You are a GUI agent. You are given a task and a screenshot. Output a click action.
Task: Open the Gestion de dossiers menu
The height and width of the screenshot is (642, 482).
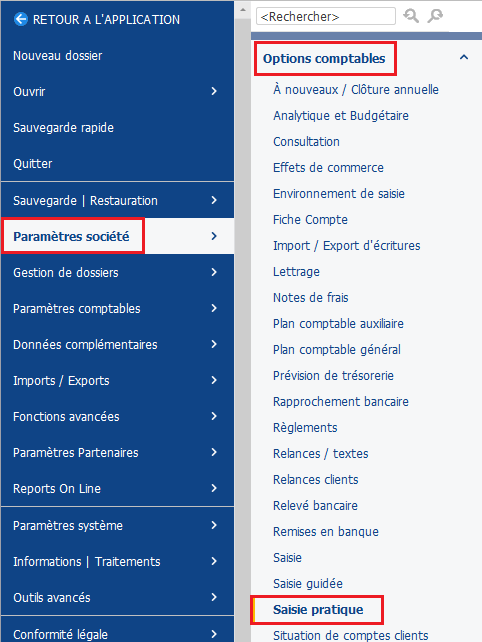tap(118, 272)
